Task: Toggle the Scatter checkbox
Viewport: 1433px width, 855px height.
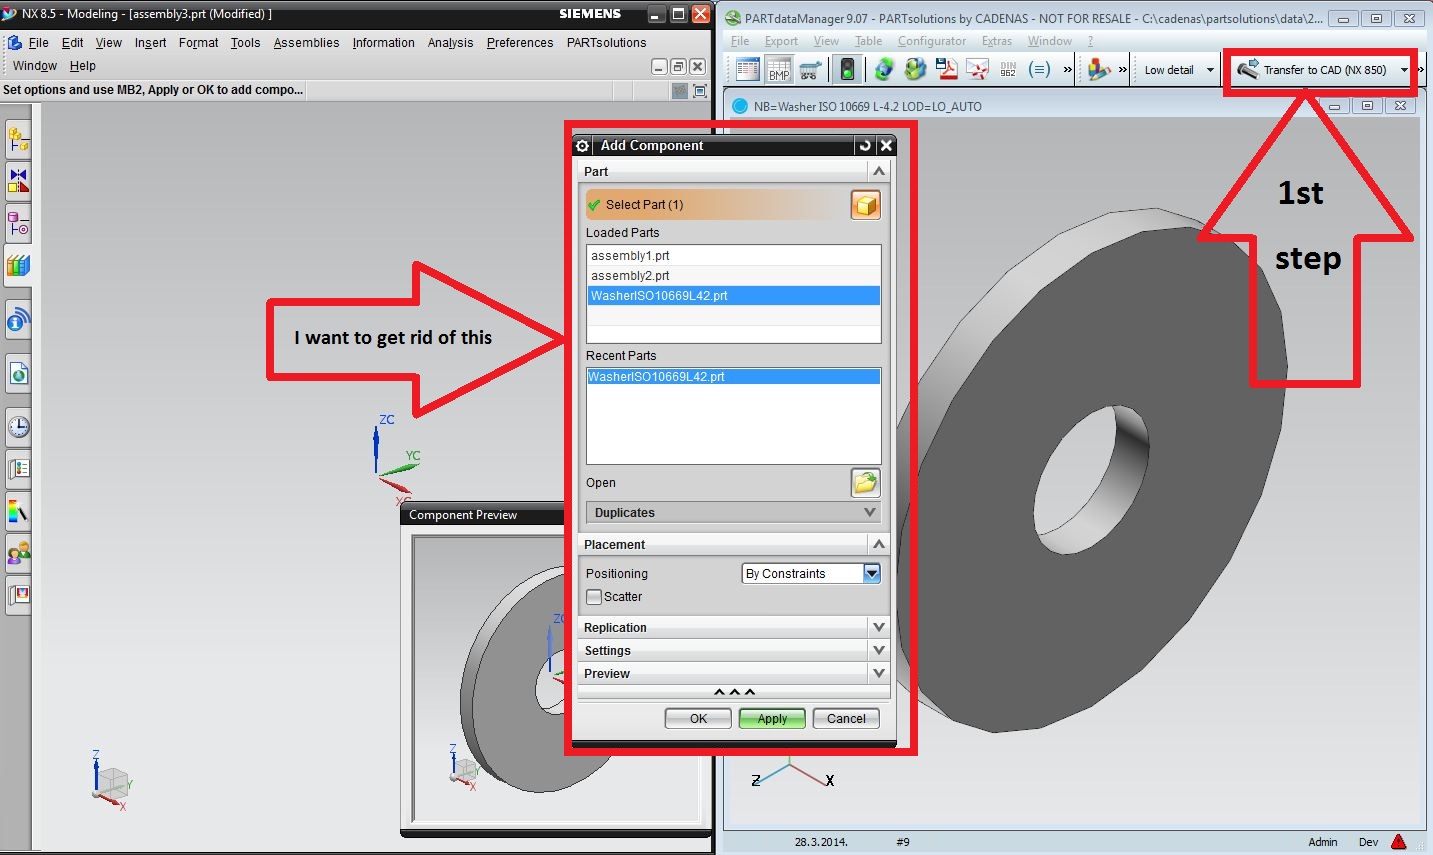Action: point(594,597)
